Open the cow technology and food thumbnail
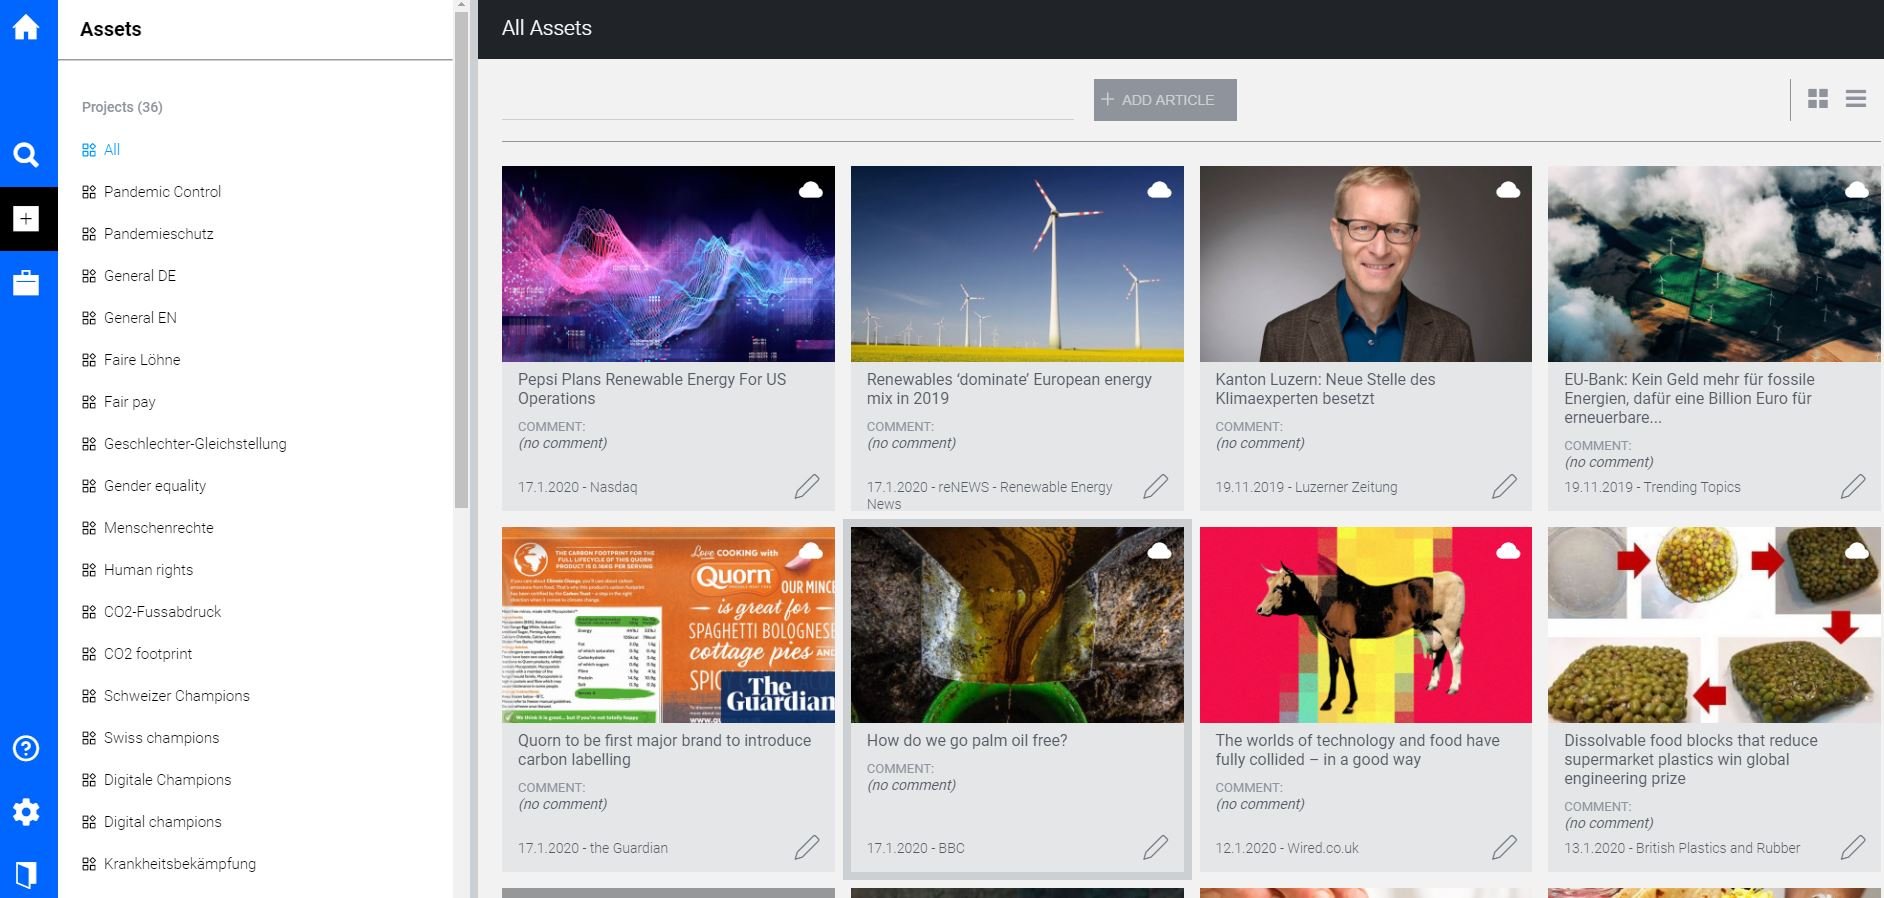Viewport: 1884px width, 898px height. (1365, 625)
